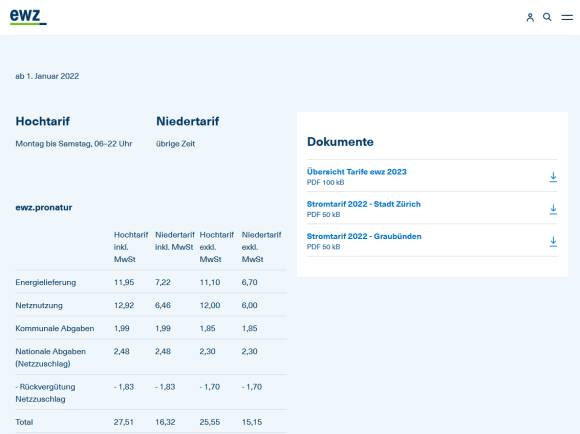
Task: Click the Total value 25,55
Action: (x=210, y=422)
